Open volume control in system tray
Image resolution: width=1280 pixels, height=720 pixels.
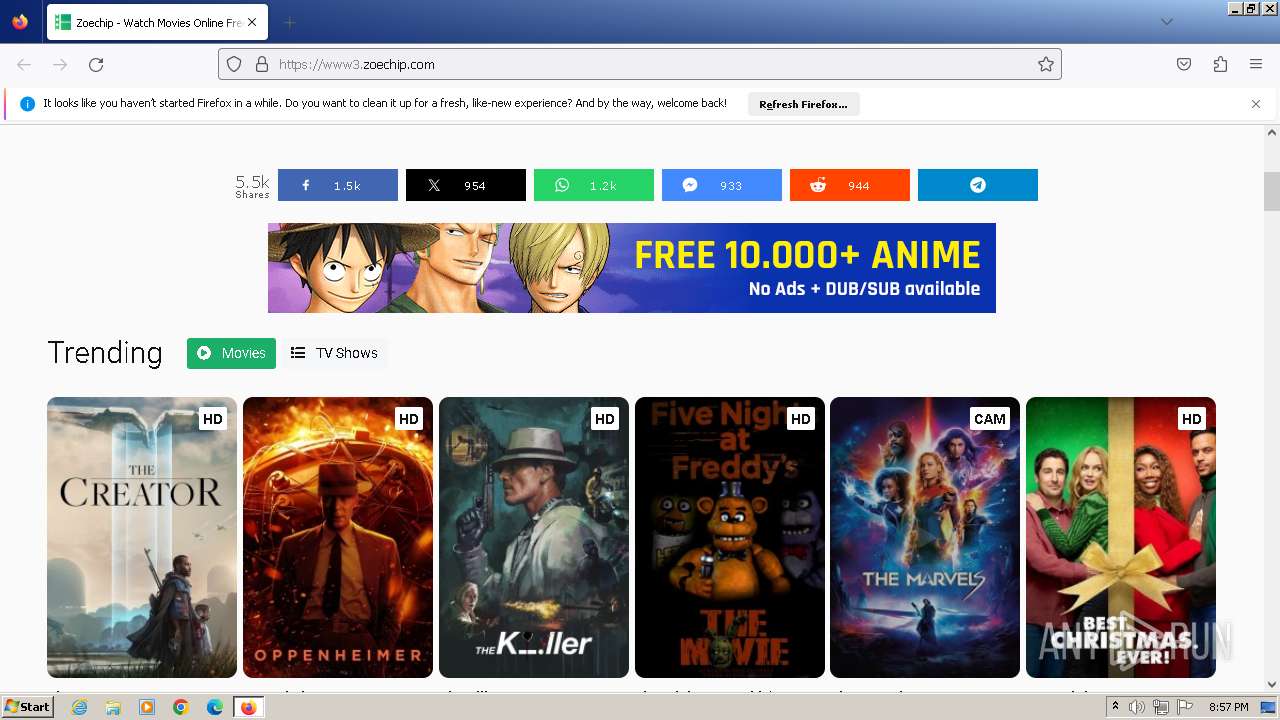tap(1138, 707)
